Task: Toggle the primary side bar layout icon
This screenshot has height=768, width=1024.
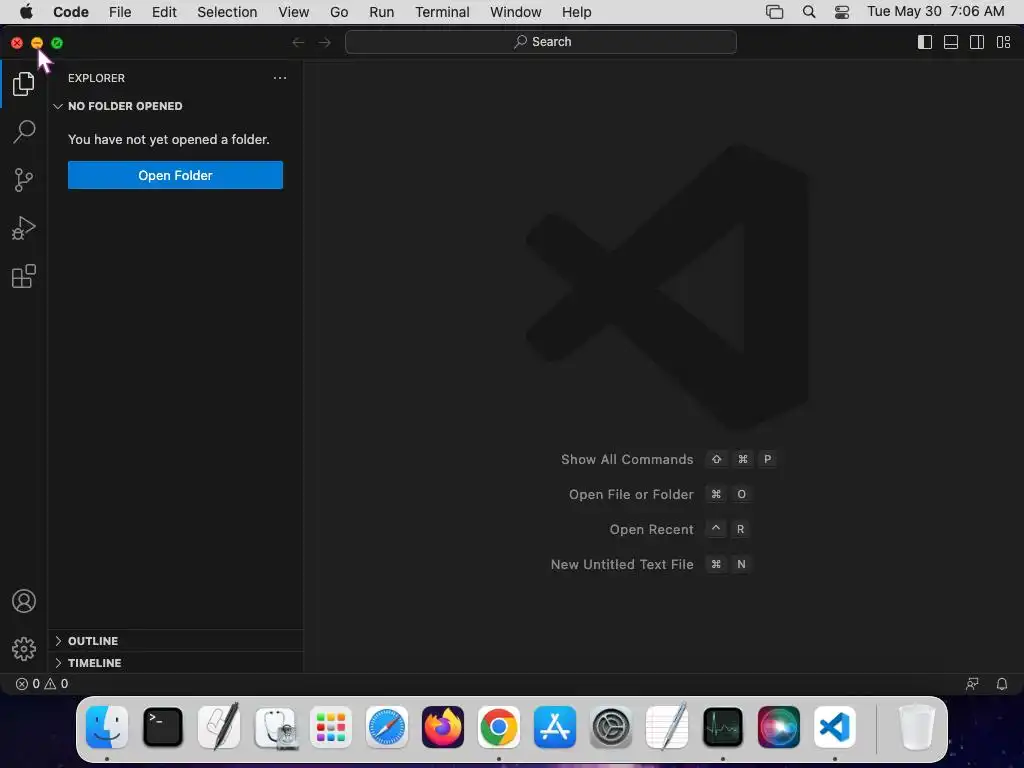Action: 925,42
